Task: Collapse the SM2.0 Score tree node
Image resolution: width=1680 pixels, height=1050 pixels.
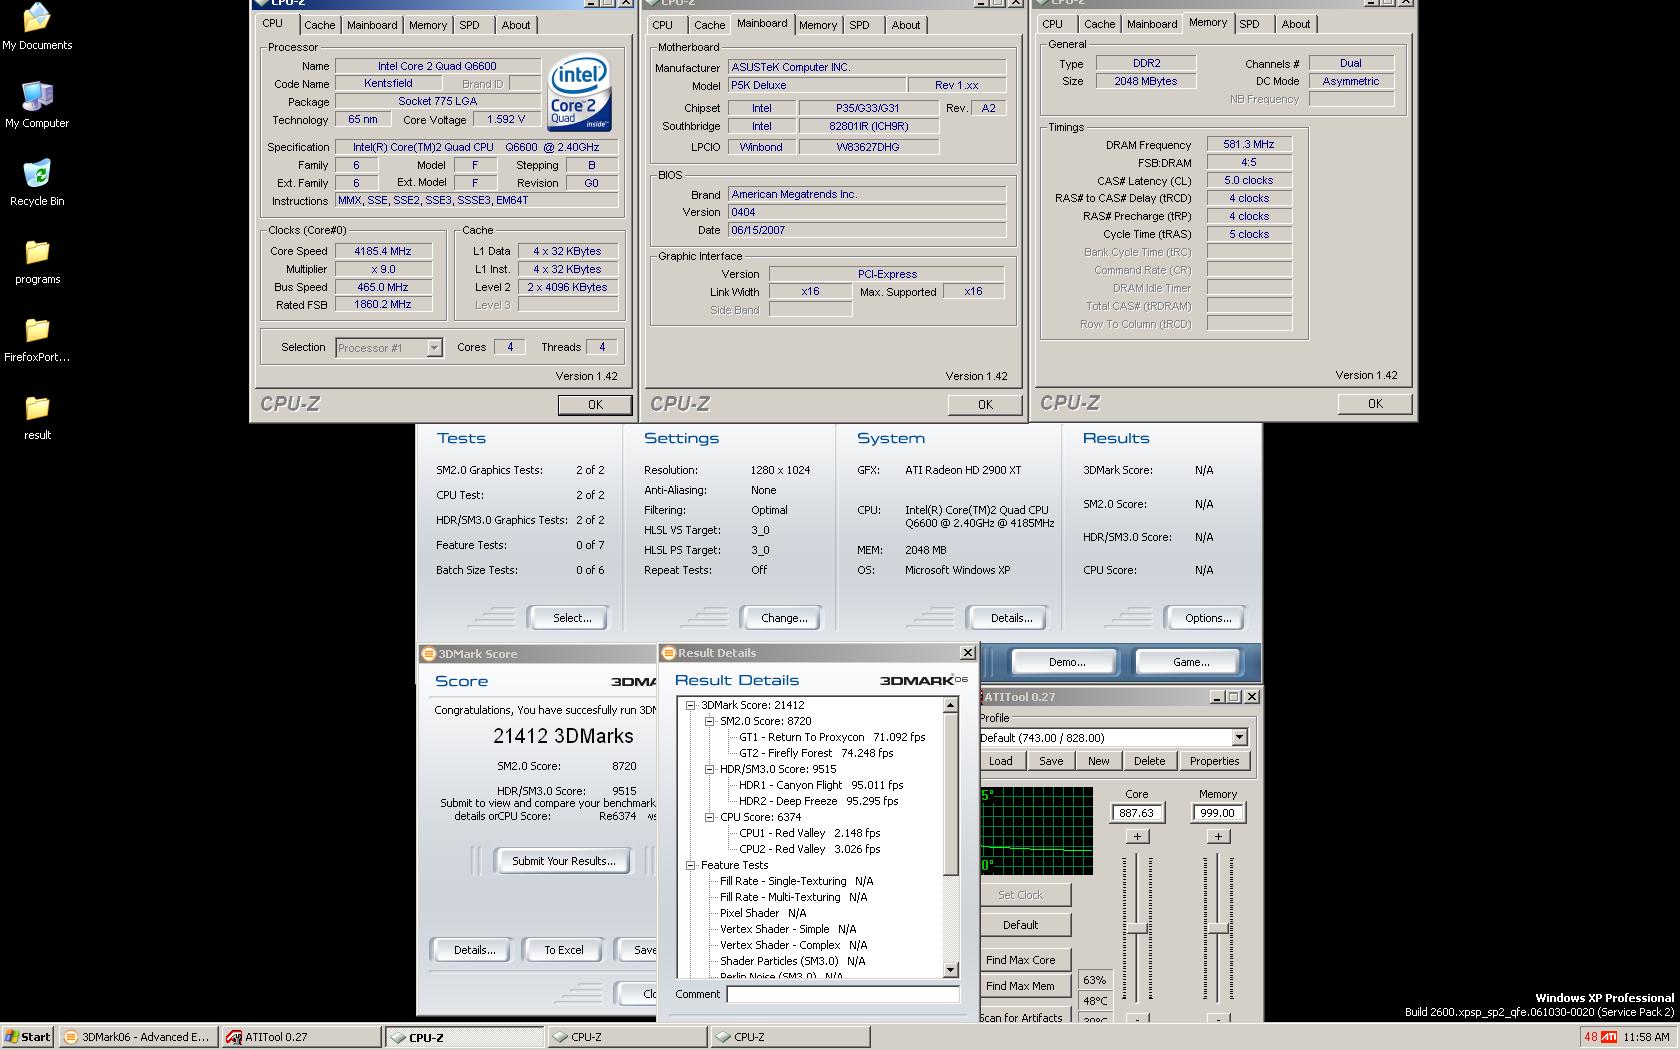Action: point(709,721)
